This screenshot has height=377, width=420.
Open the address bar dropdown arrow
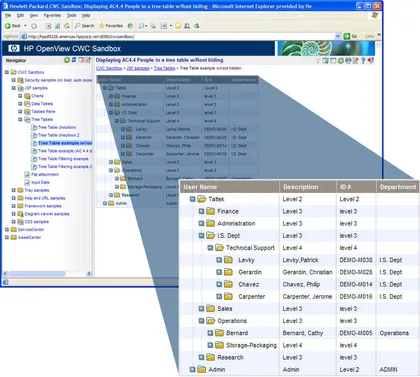point(338,36)
